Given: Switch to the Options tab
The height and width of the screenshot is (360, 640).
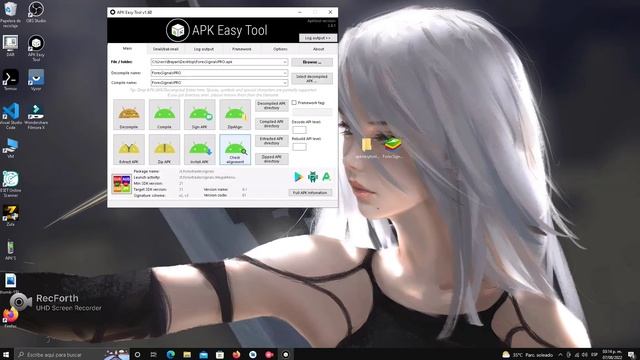Looking at the screenshot, I should click(x=280, y=49).
